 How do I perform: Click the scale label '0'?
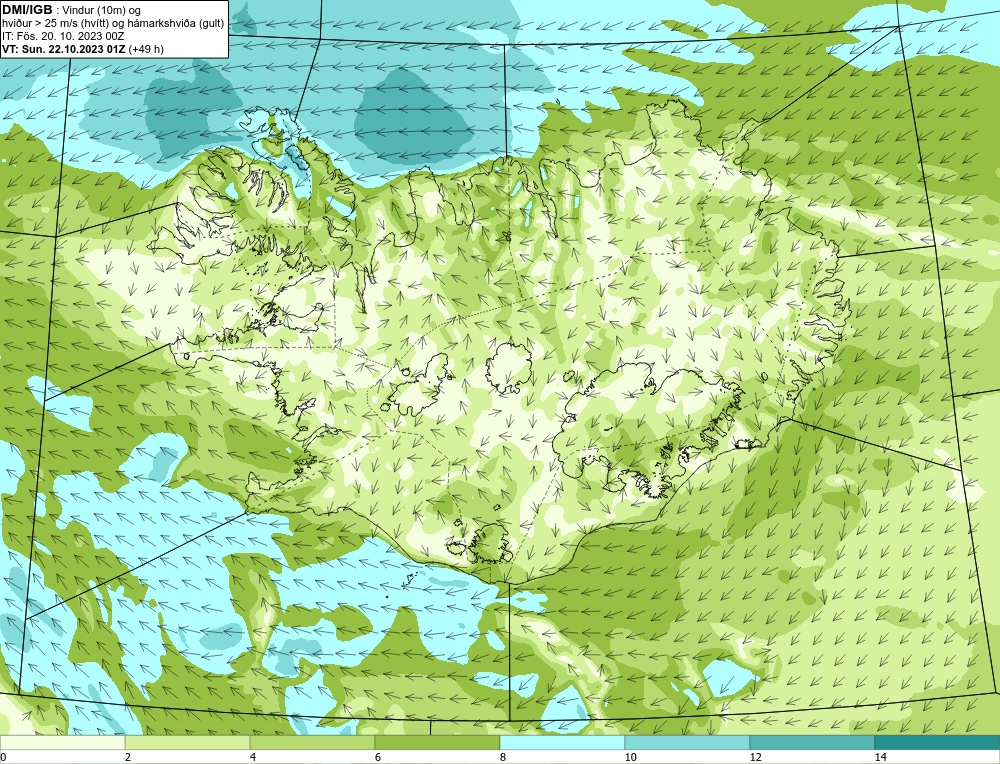pyautogui.click(x=3, y=758)
